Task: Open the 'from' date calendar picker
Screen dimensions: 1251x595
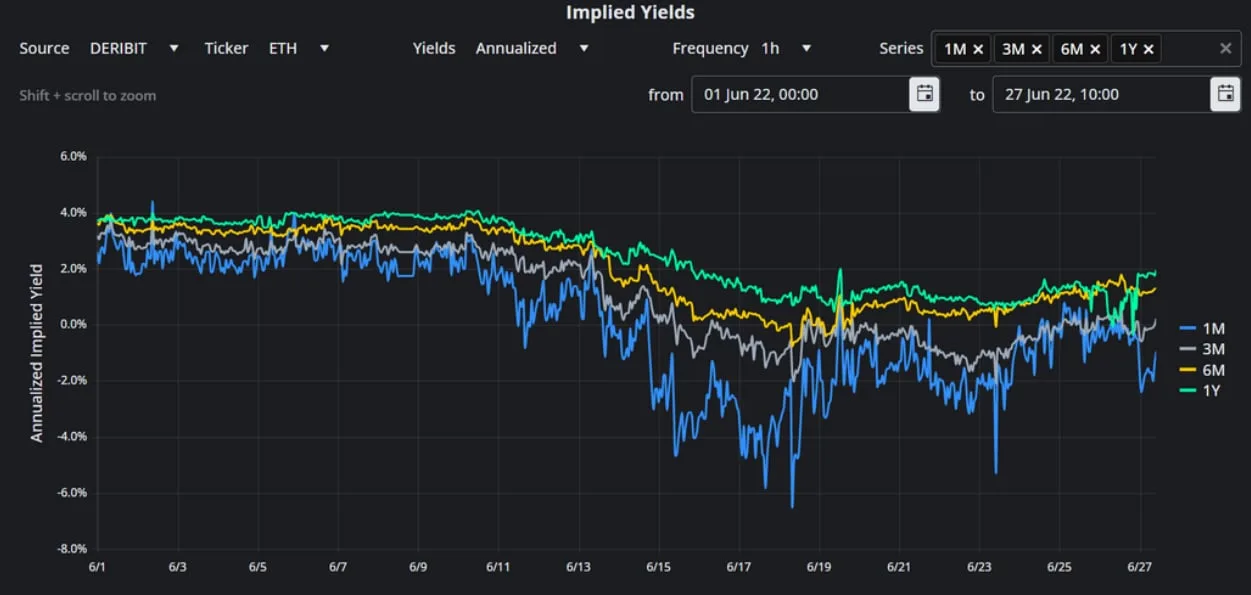Action: (x=925, y=94)
